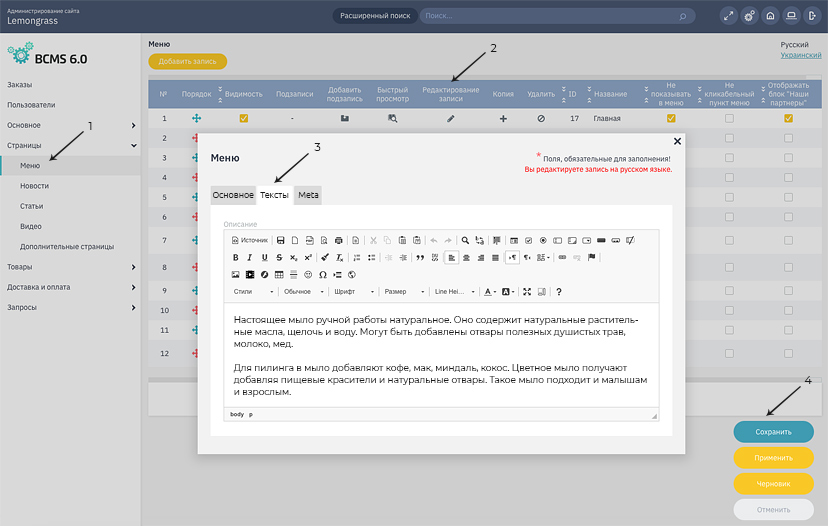Click the Iframe globe icon
Screen dimensions: 828x526
coord(352,275)
